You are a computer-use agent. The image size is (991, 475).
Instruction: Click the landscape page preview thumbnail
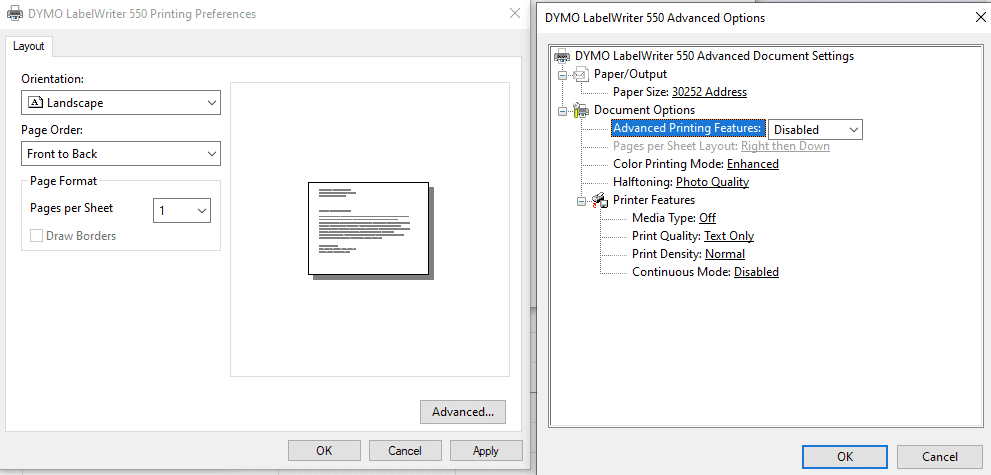[368, 228]
